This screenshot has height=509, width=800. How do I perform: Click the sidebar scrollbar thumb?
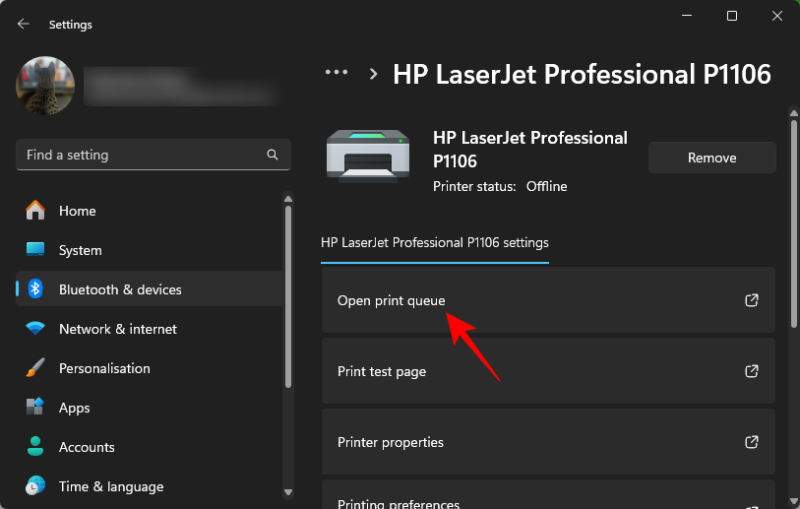(x=288, y=297)
